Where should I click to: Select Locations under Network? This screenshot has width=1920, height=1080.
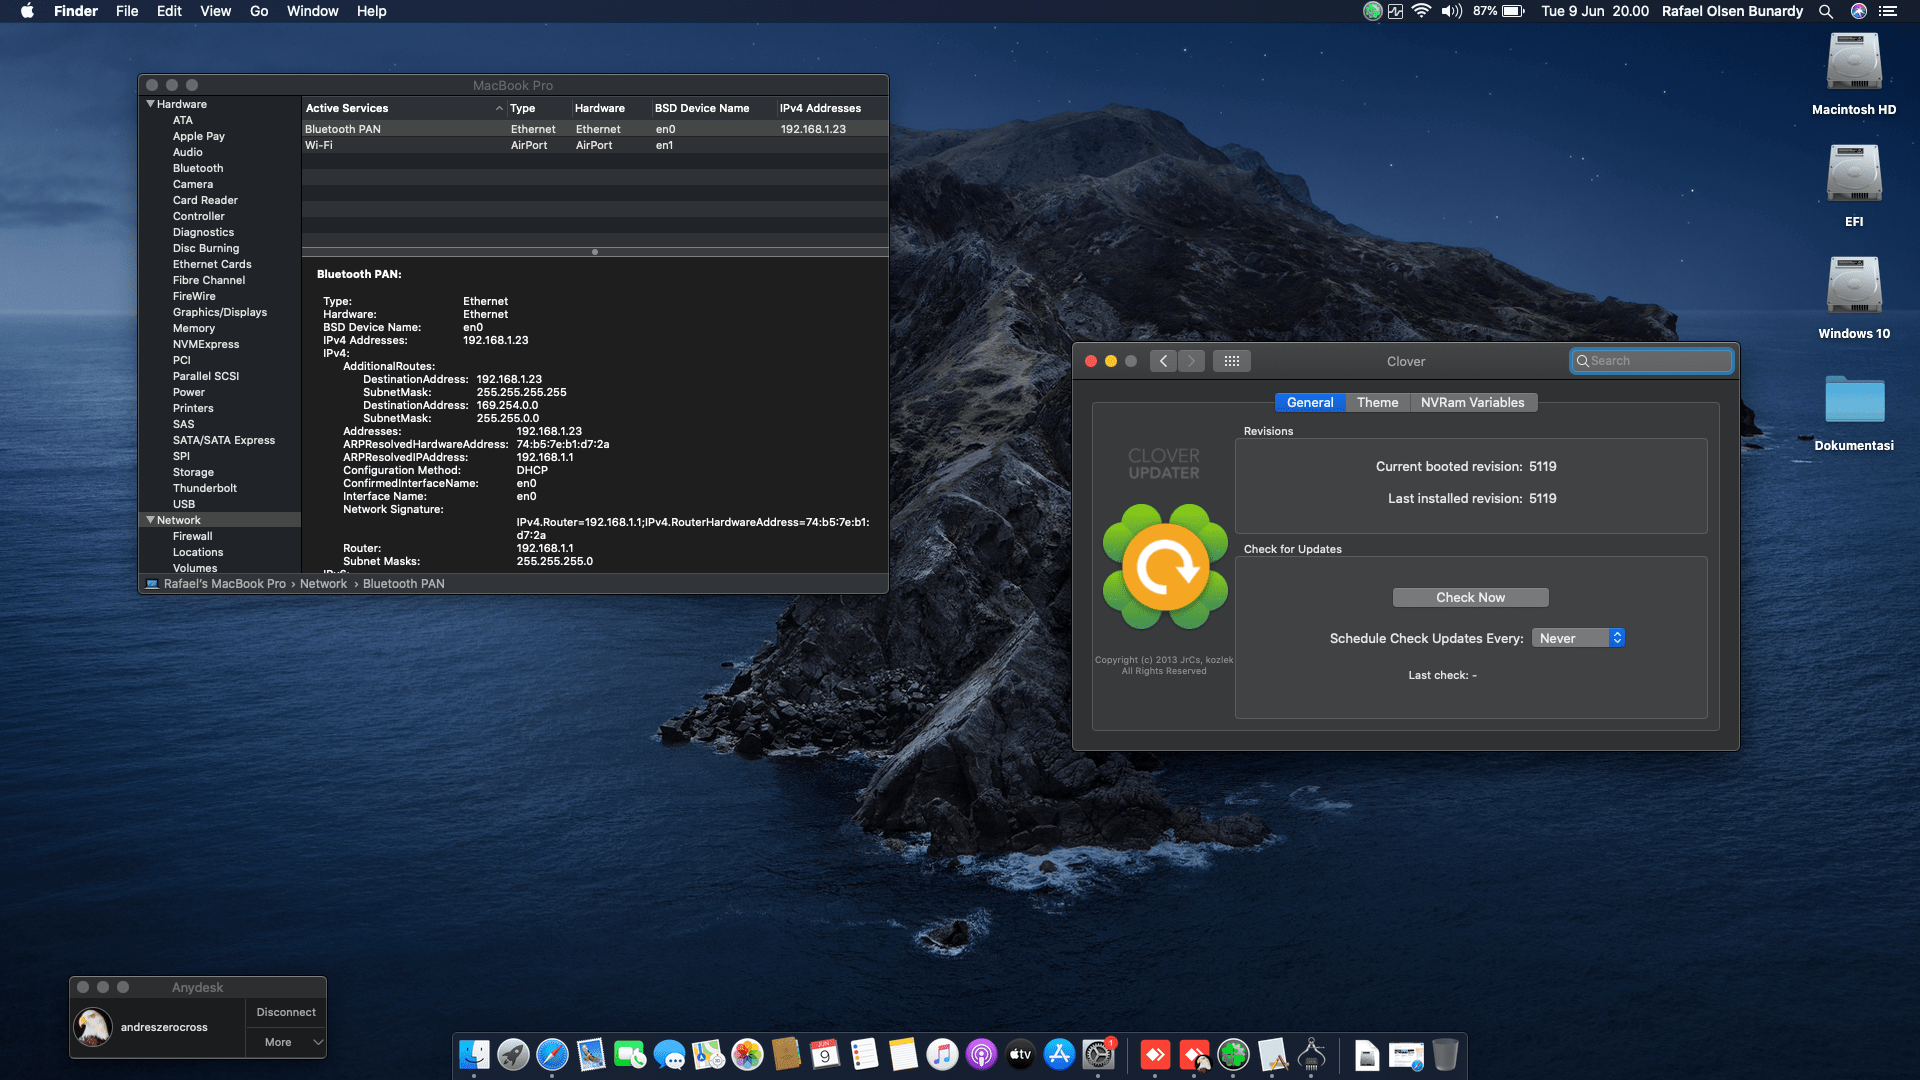coord(198,552)
